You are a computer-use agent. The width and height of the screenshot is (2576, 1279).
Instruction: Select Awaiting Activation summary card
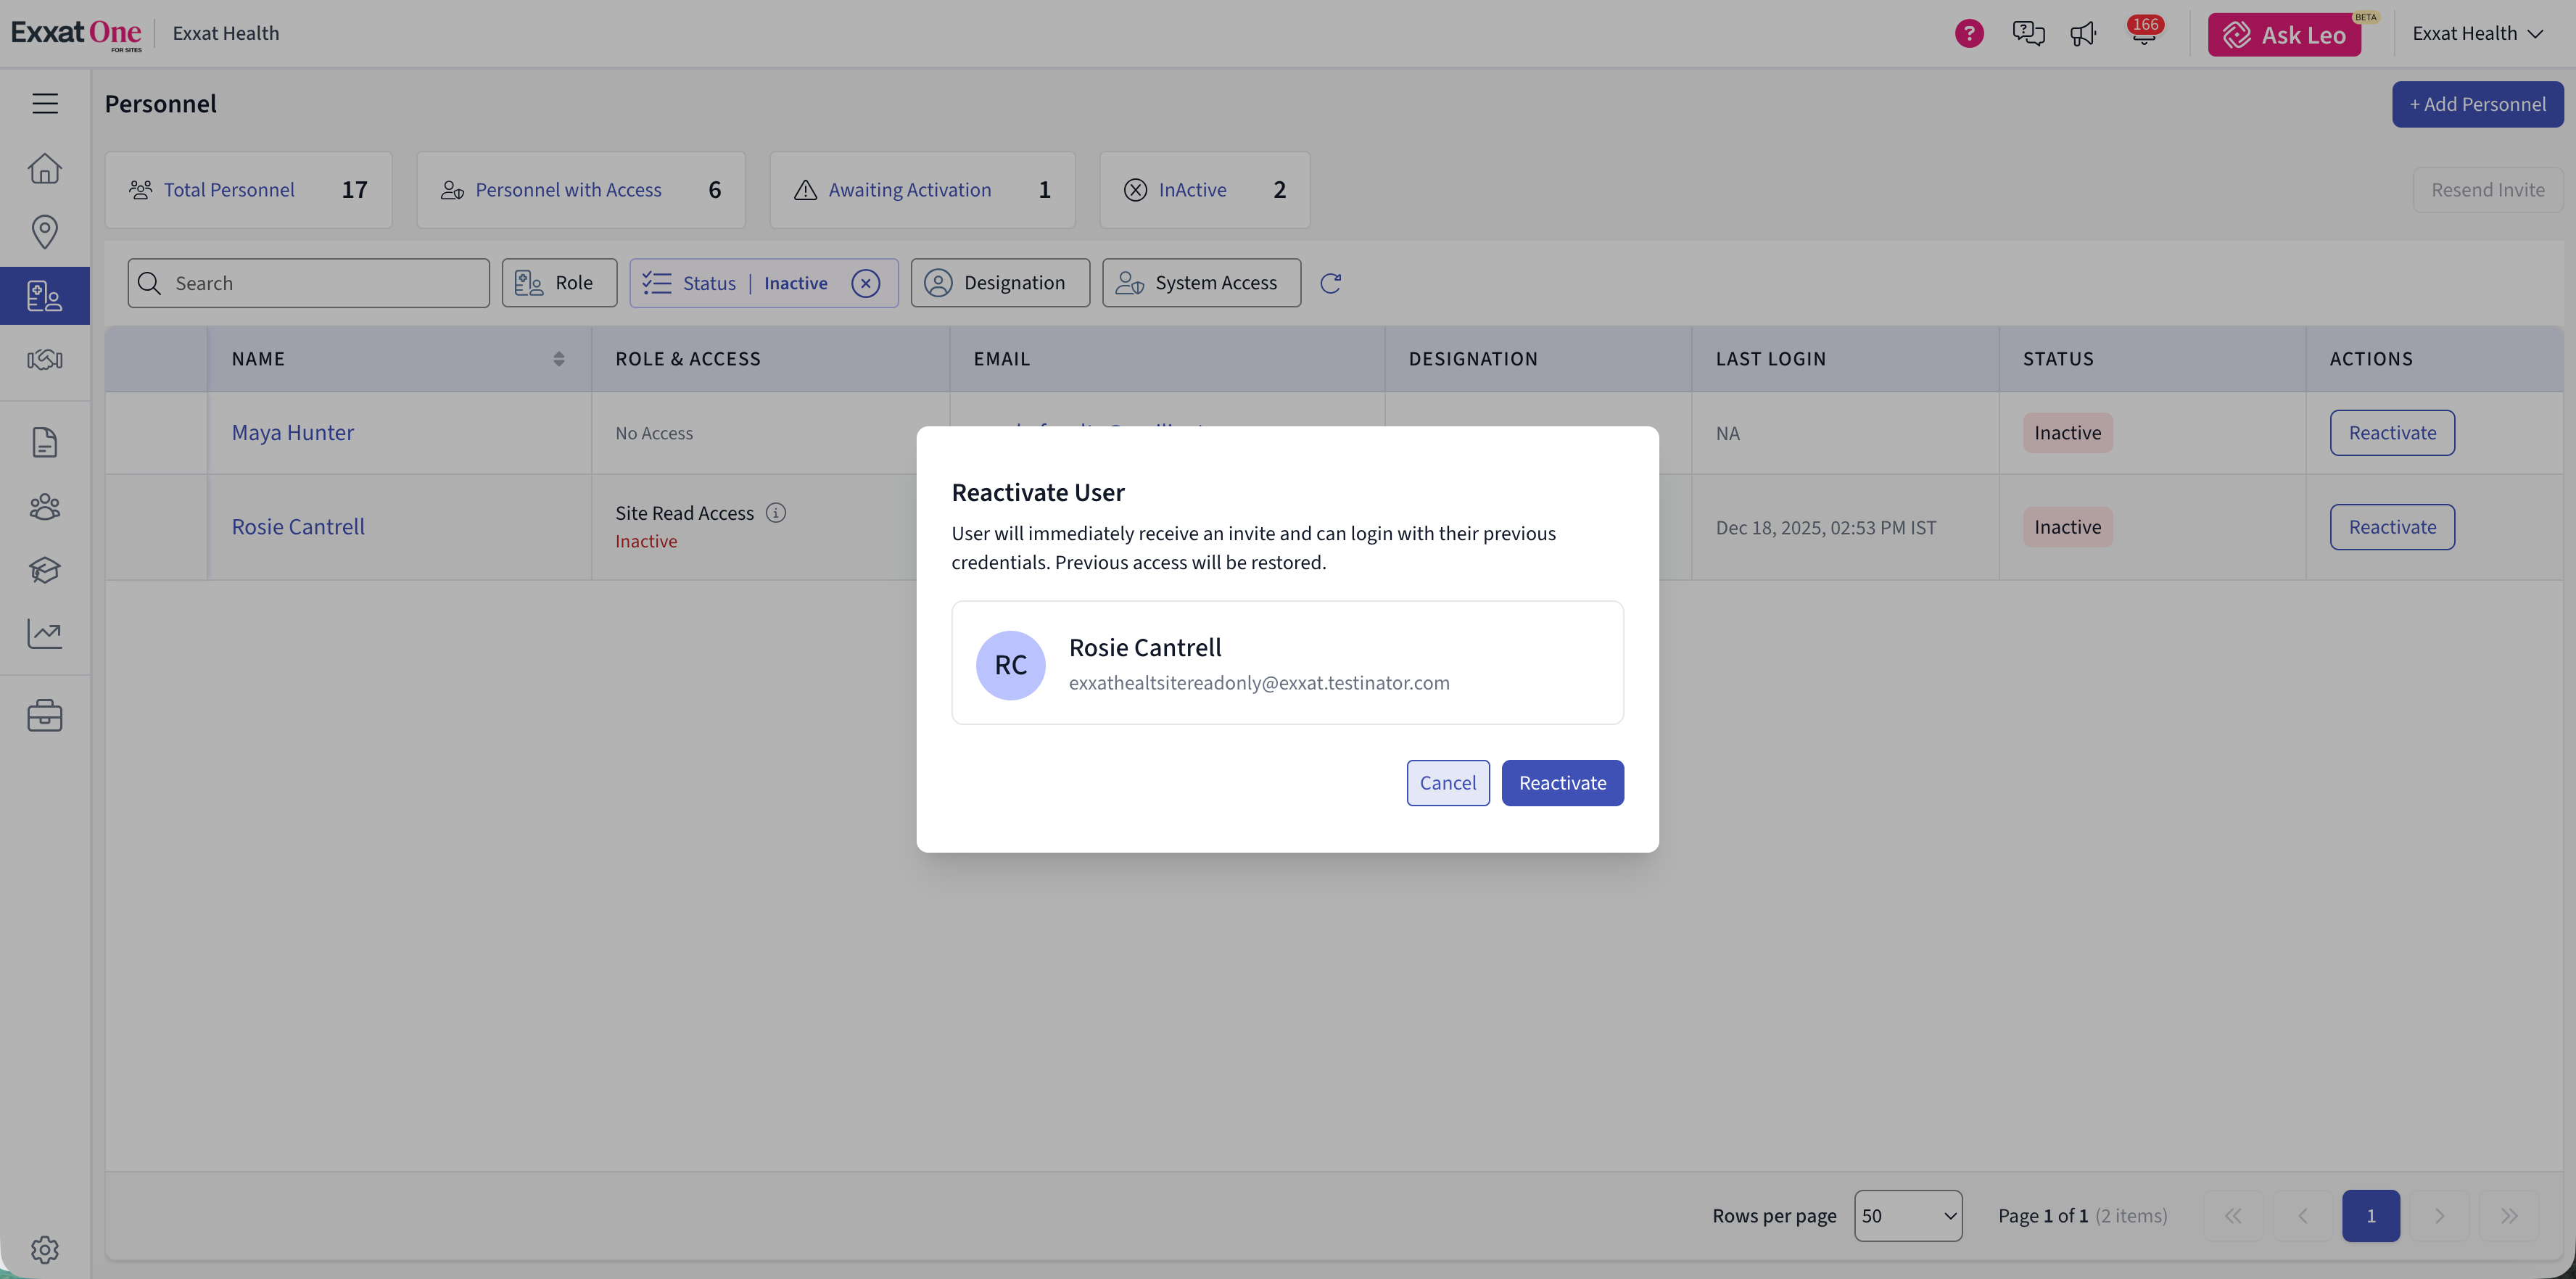(x=922, y=190)
